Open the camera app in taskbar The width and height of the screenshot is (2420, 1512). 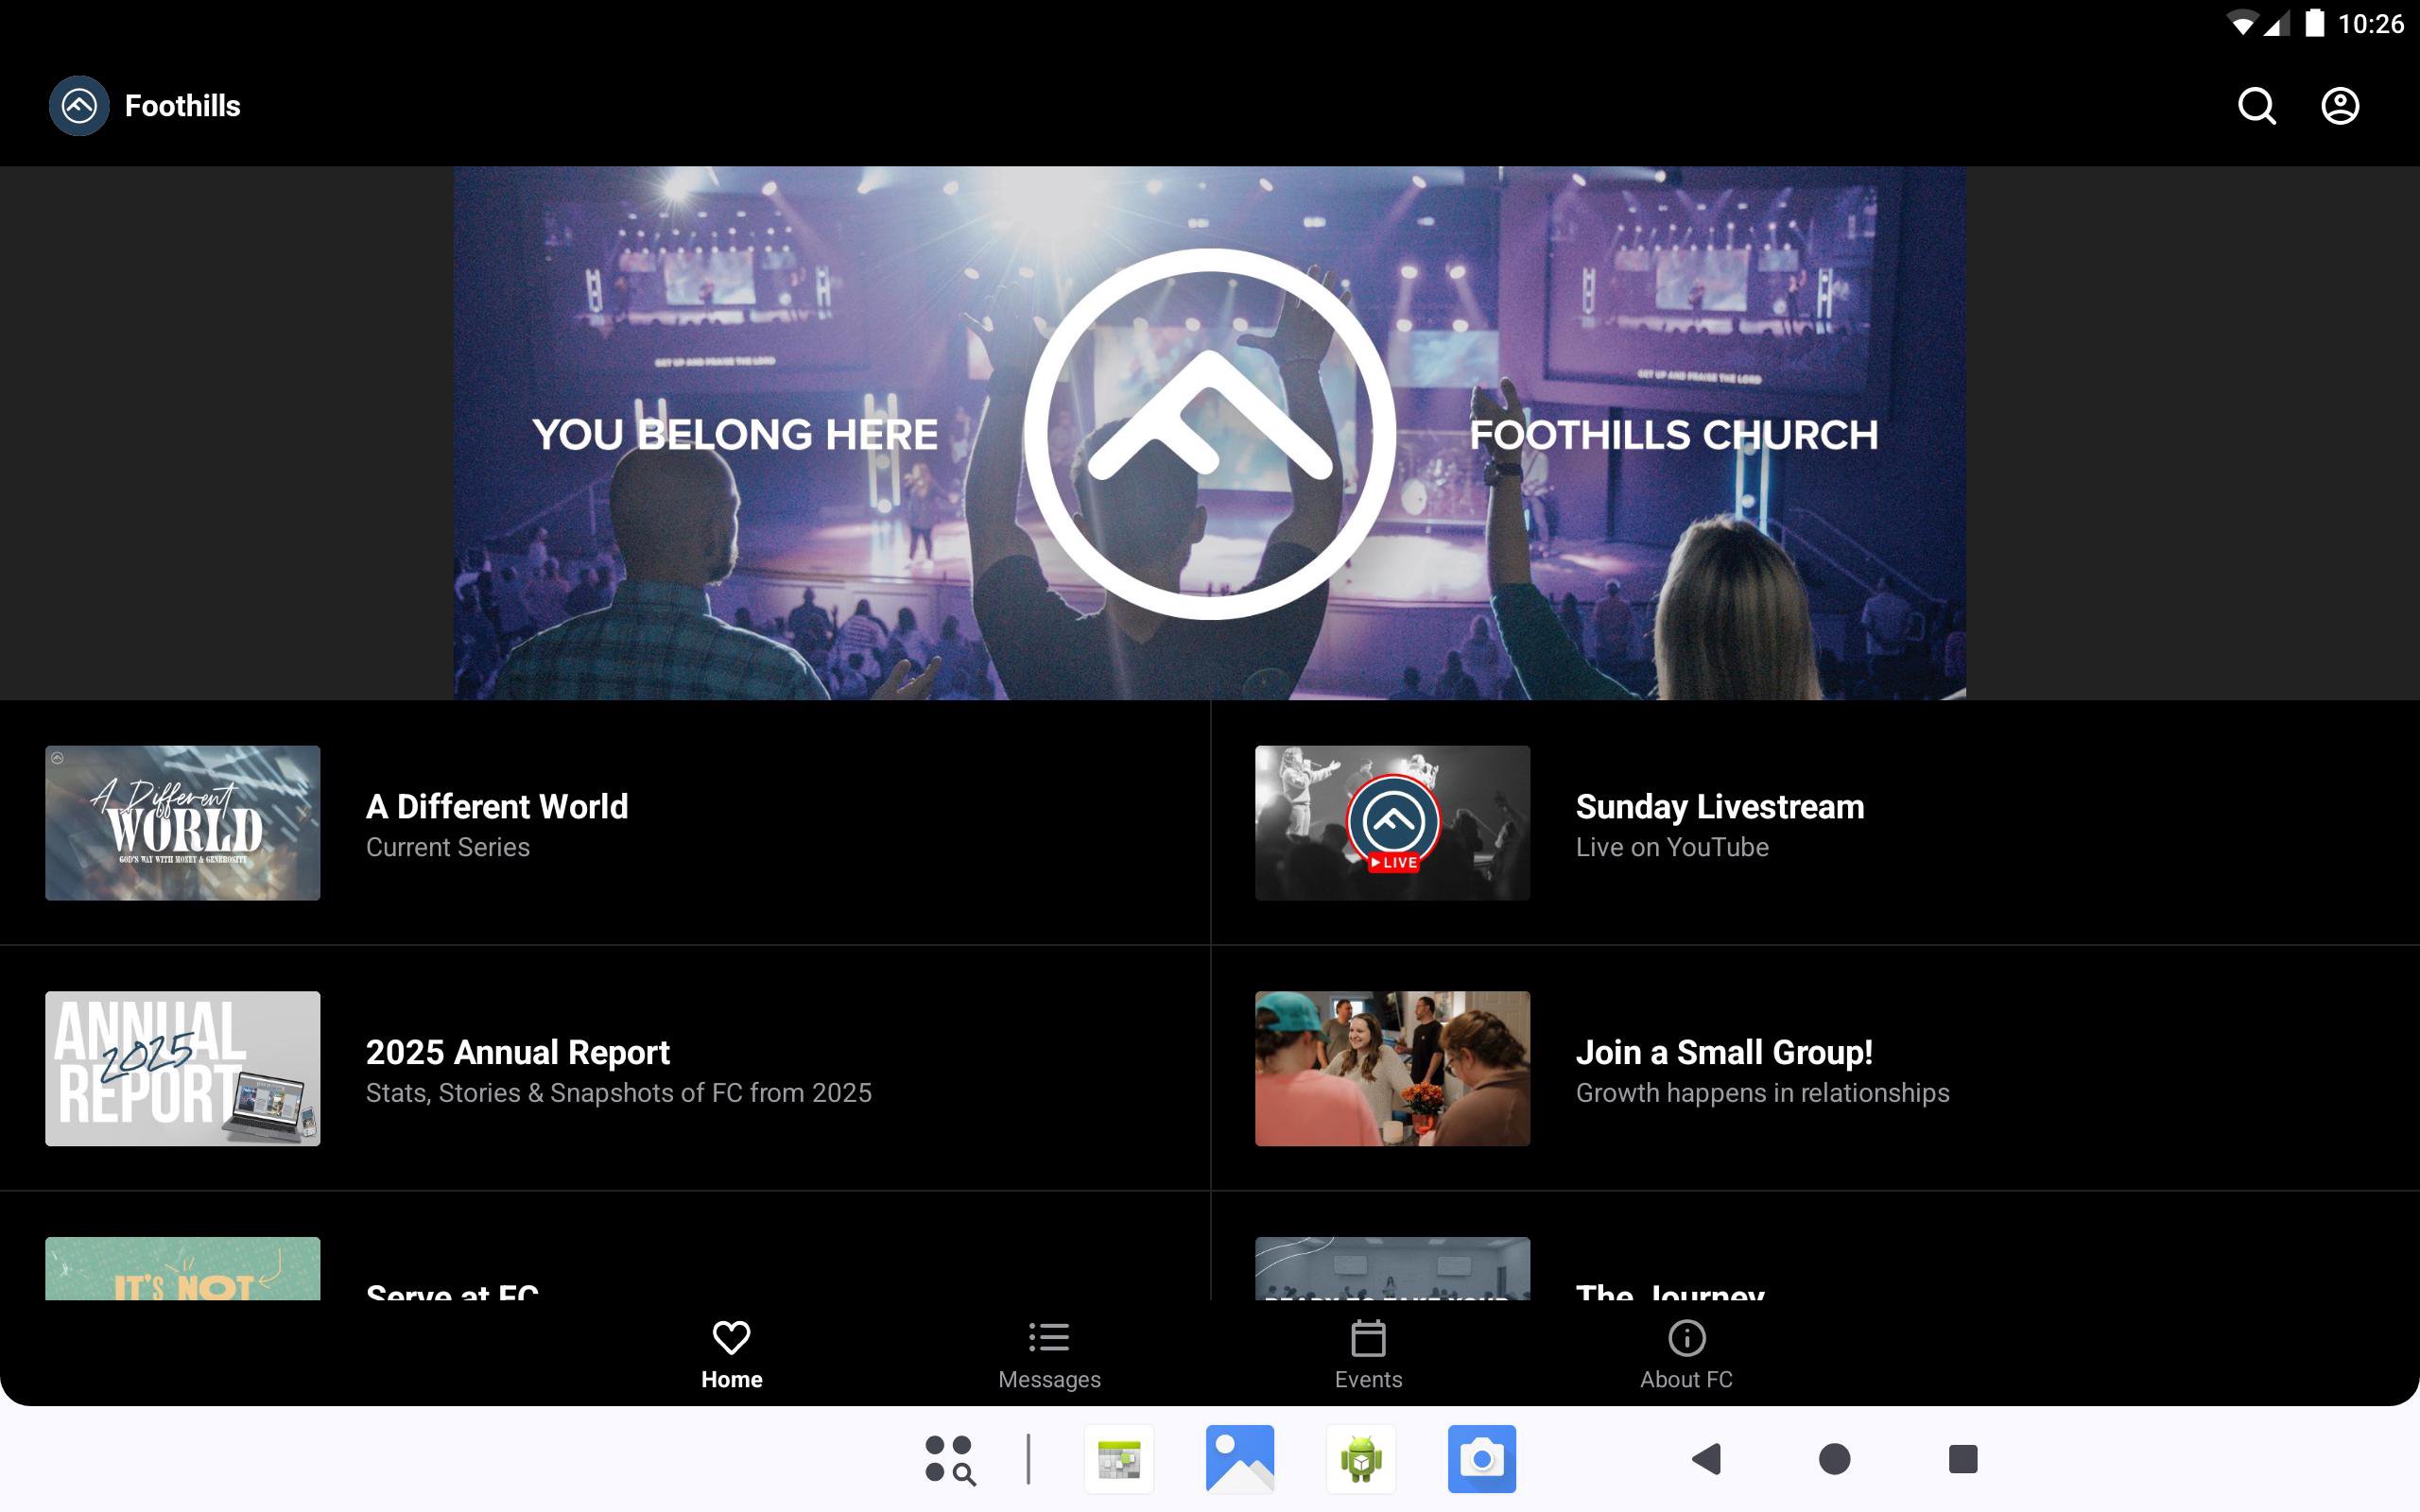pos(1481,1458)
